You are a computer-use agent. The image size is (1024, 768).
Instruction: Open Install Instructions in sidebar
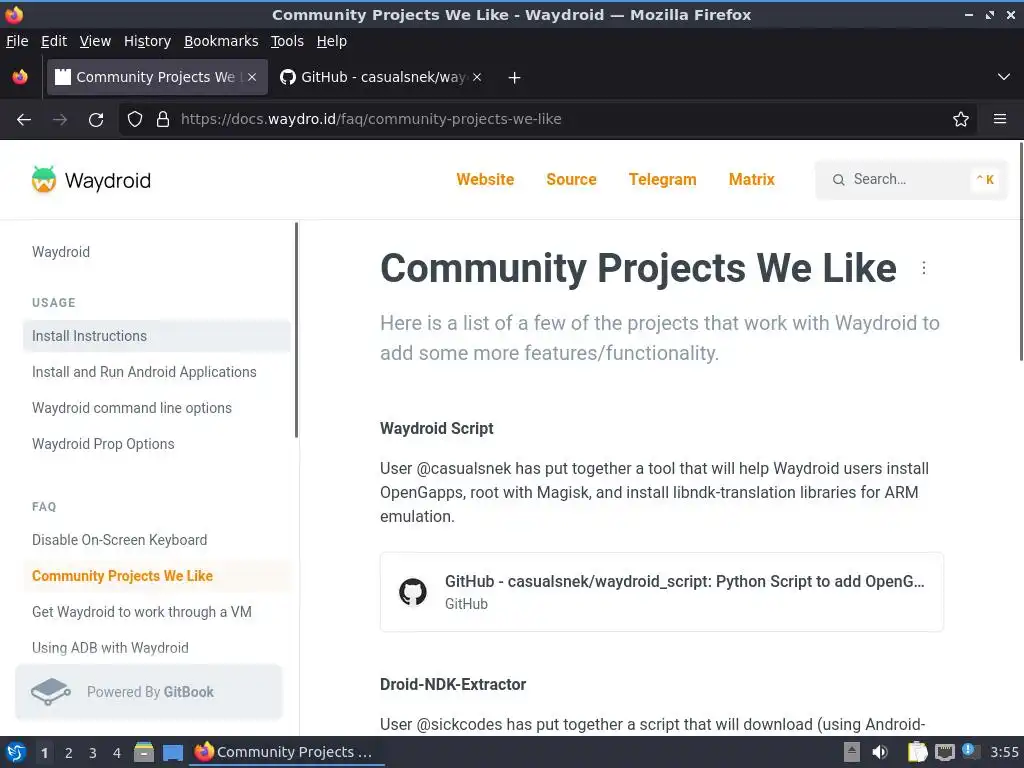point(157,336)
